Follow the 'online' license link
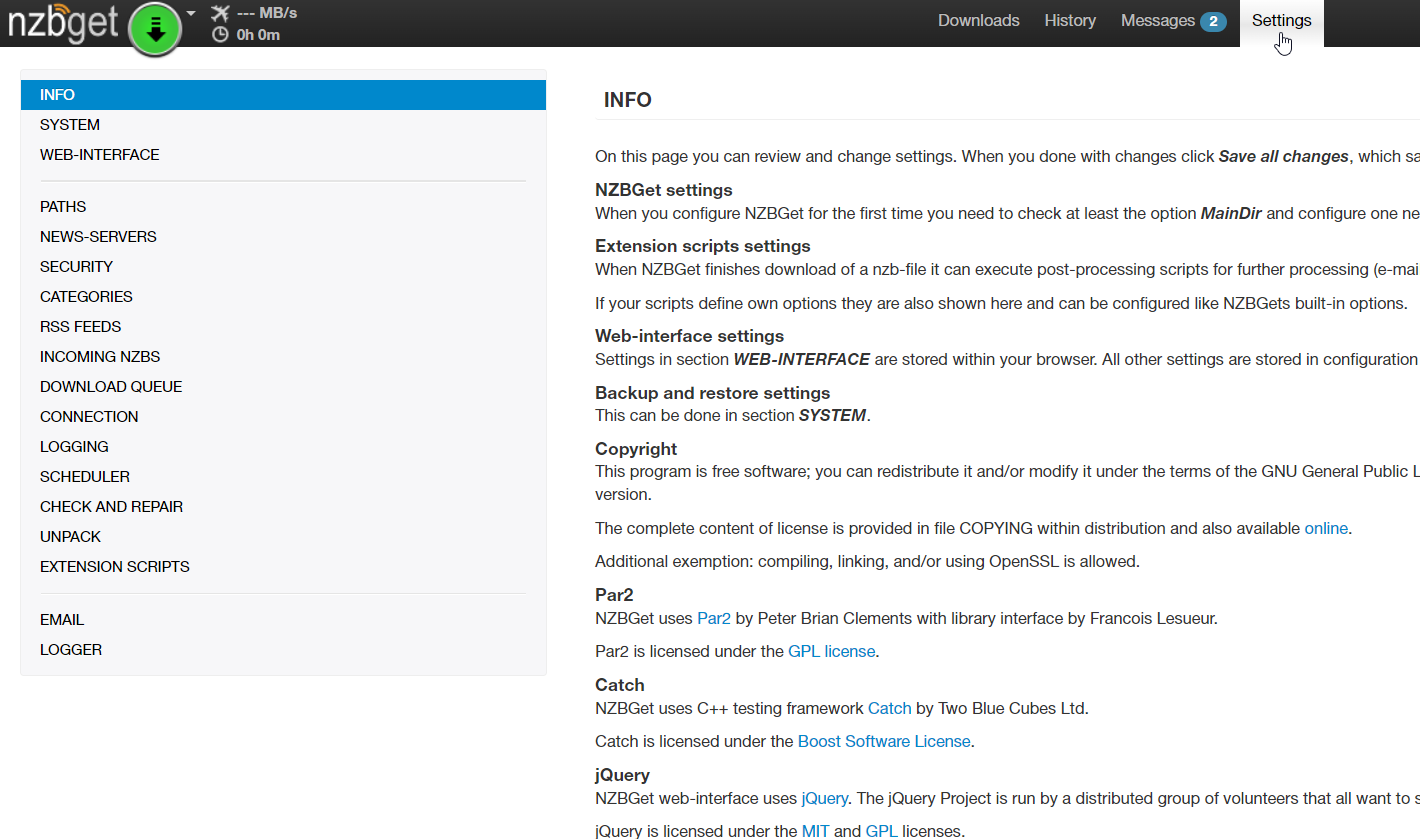The height and width of the screenshot is (839, 1420). coord(1326,528)
